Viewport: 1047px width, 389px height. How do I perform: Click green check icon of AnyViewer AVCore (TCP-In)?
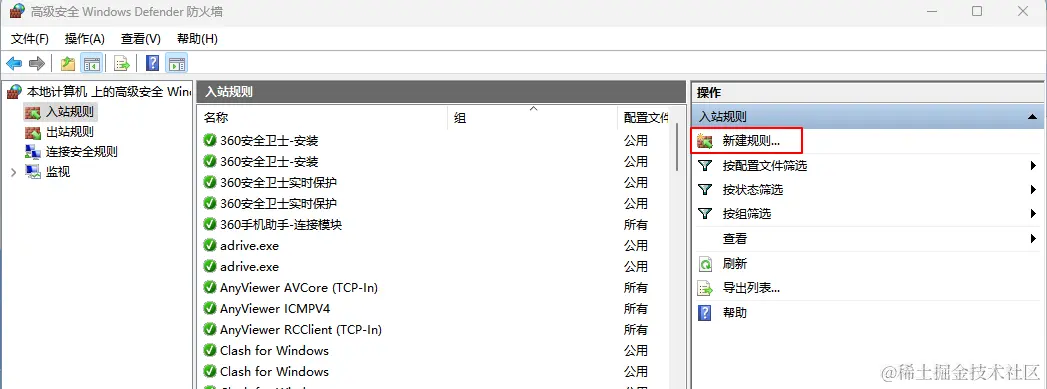click(x=210, y=288)
